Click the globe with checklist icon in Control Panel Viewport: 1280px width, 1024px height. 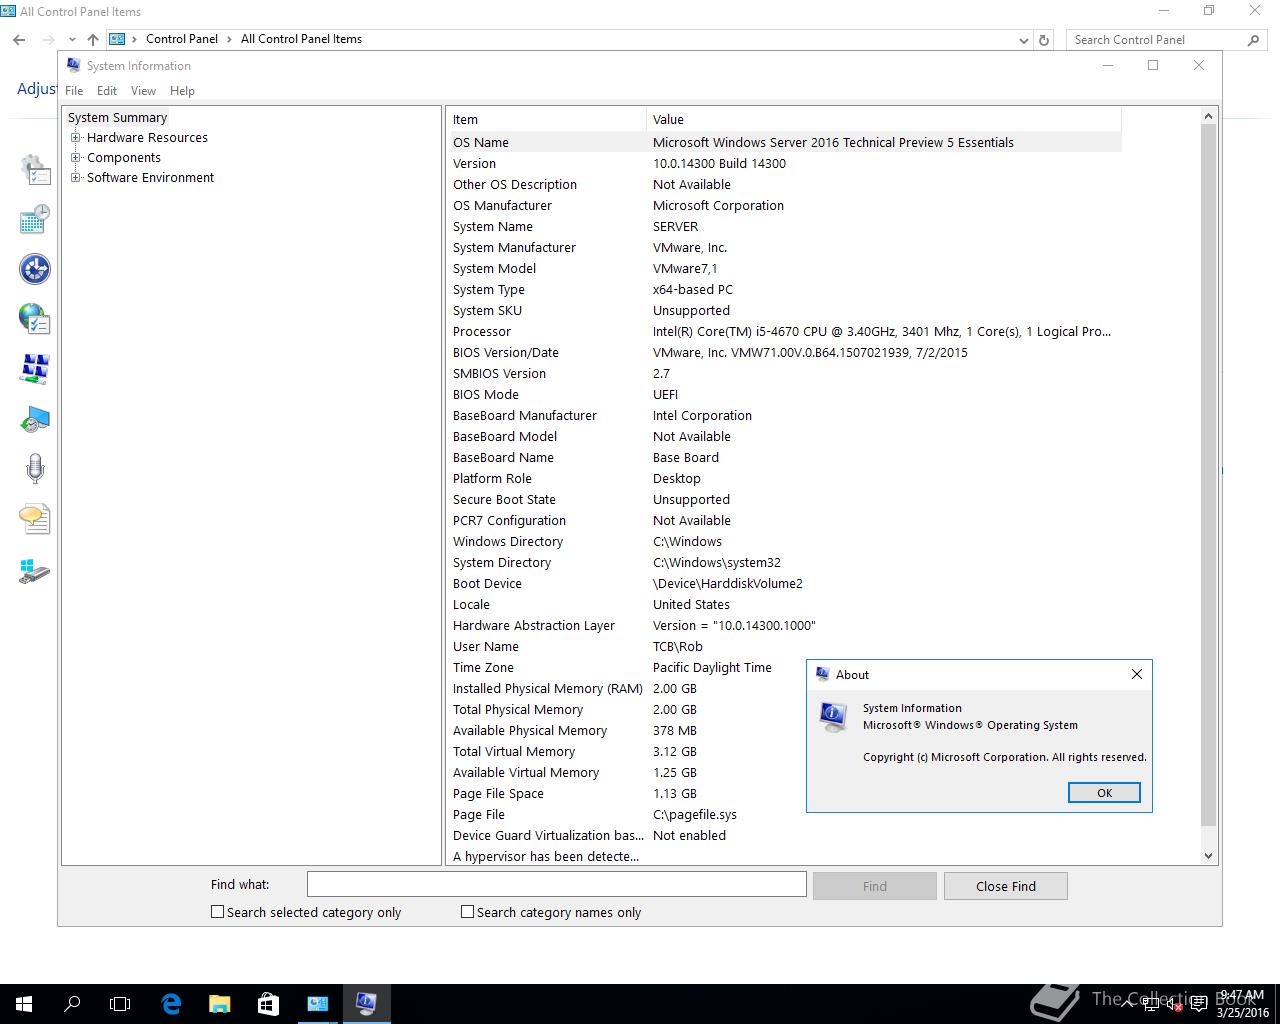point(35,319)
